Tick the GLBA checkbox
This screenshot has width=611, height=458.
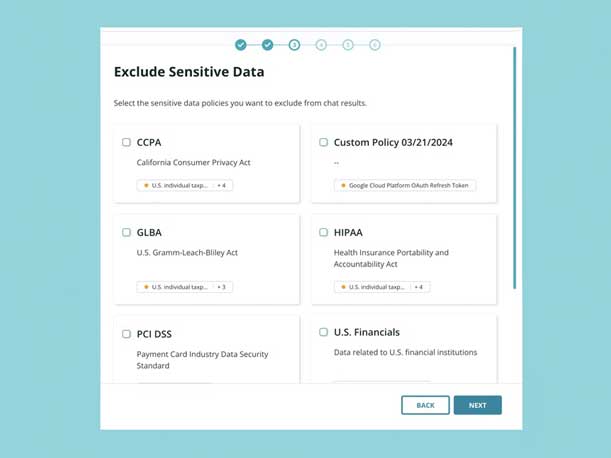tap(126, 232)
